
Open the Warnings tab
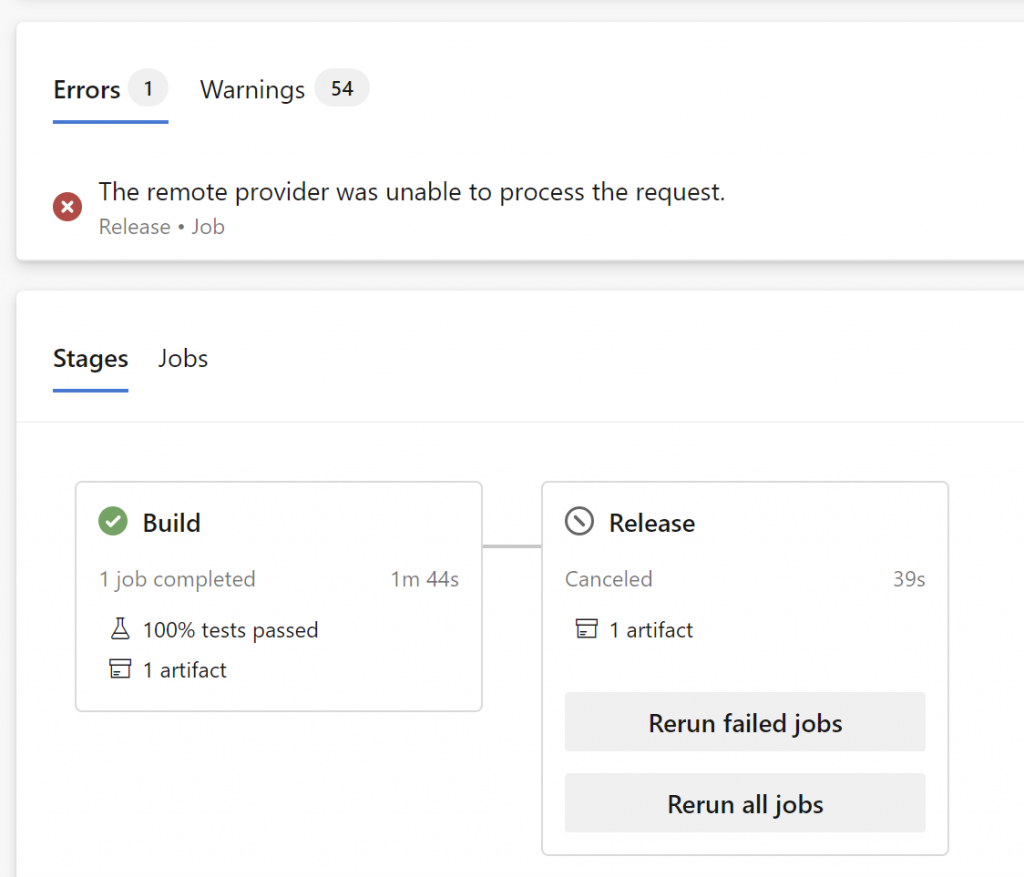point(284,90)
